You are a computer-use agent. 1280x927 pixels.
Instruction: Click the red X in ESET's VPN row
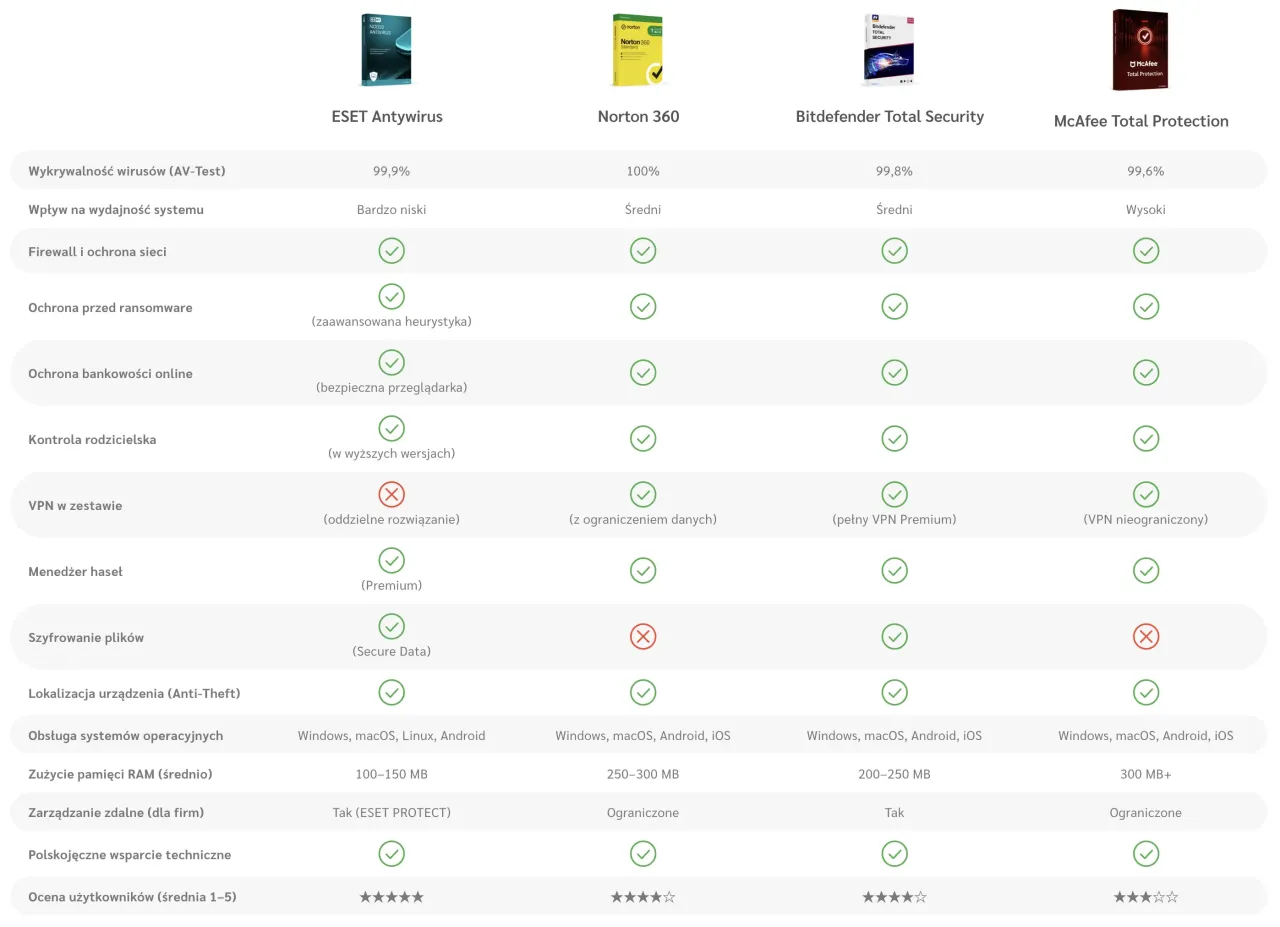click(391, 494)
